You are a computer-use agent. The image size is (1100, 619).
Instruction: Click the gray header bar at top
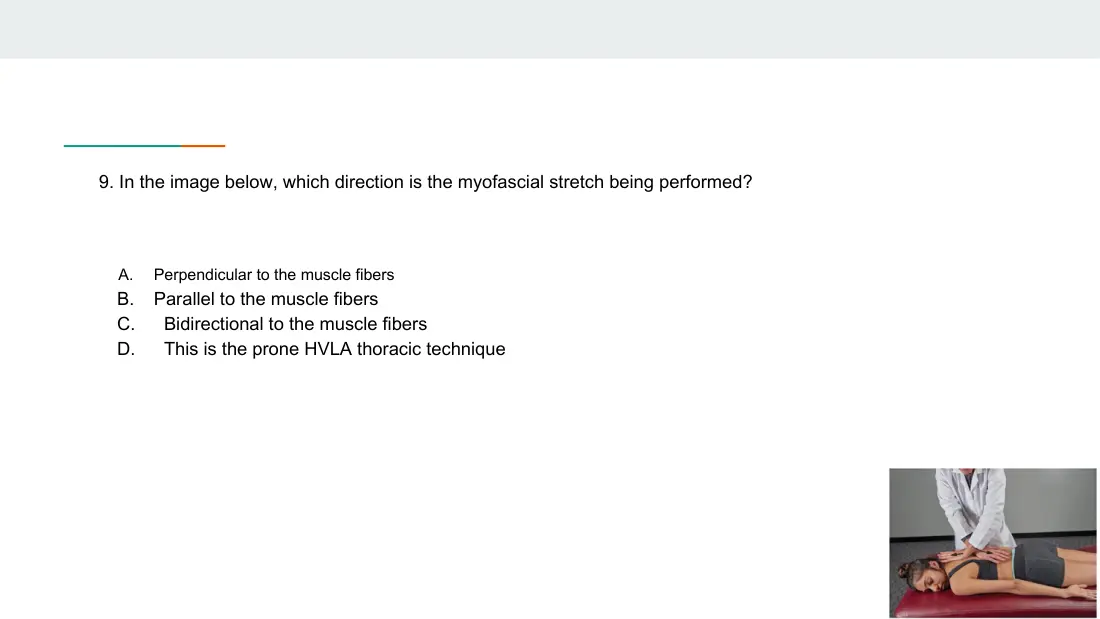pos(550,29)
